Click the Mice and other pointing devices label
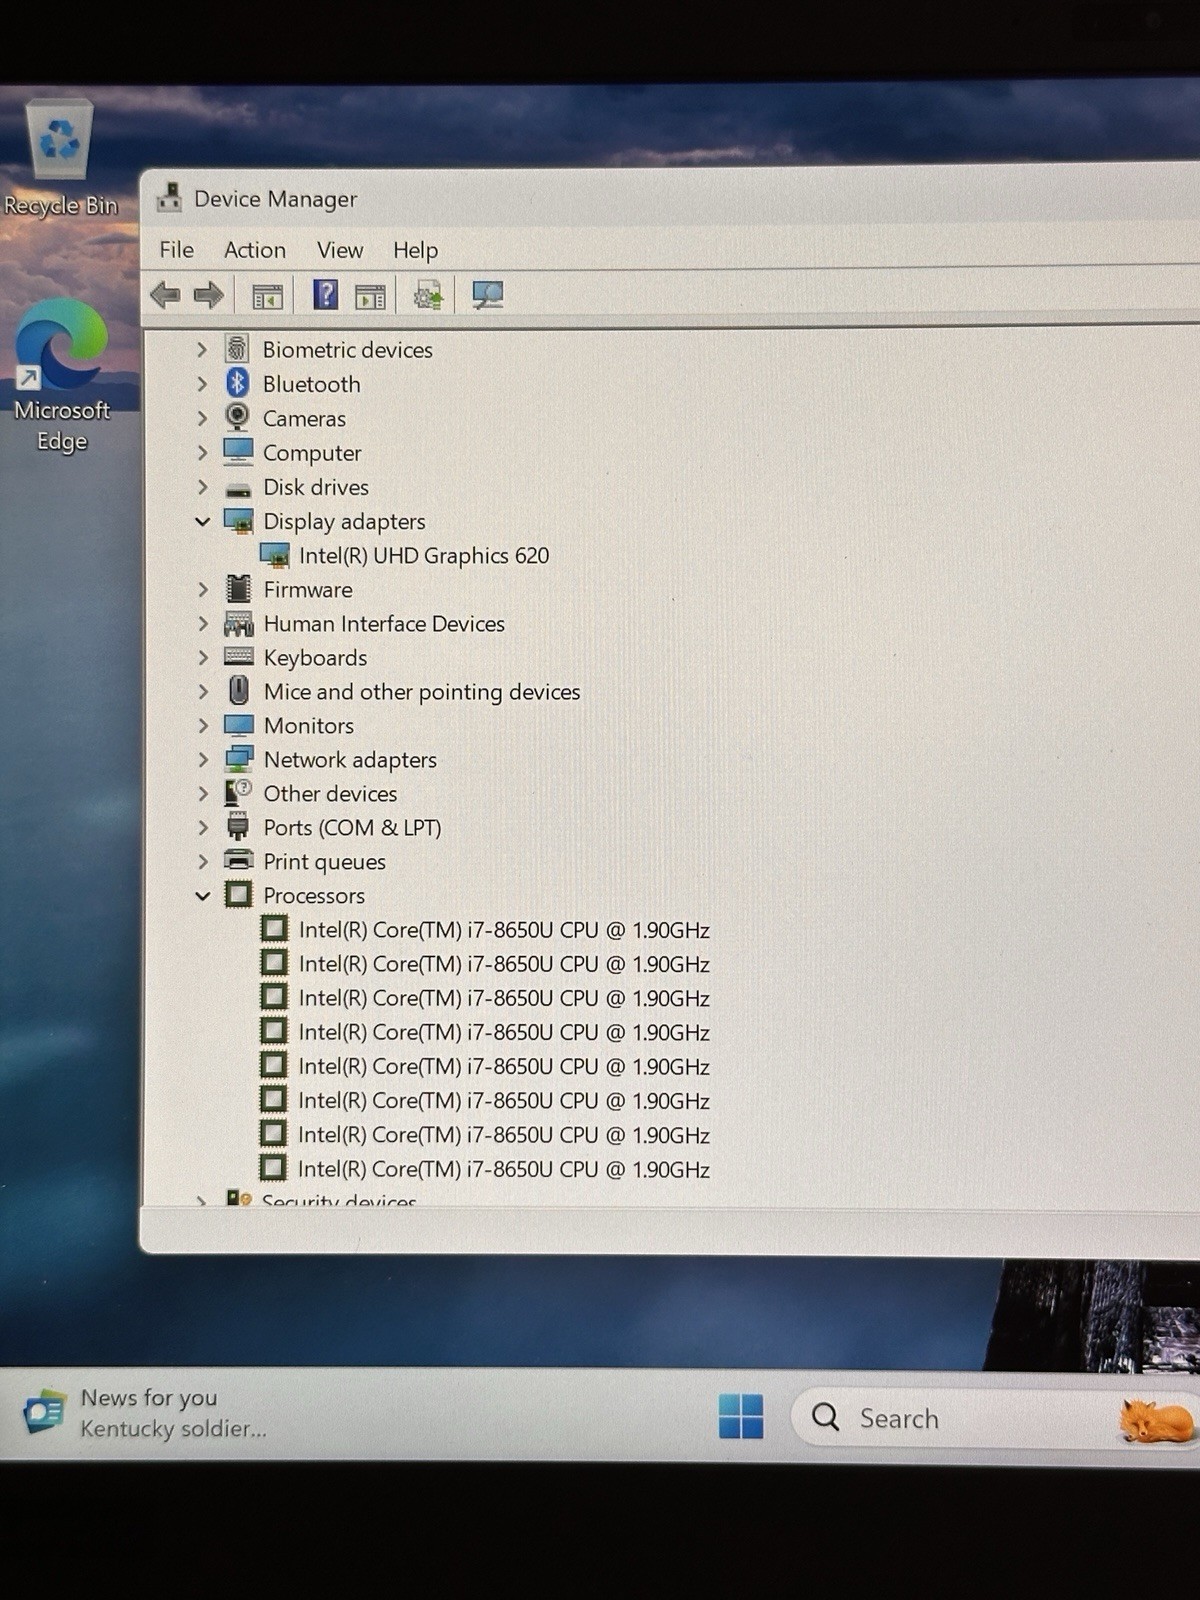This screenshot has width=1200, height=1600. coord(422,692)
